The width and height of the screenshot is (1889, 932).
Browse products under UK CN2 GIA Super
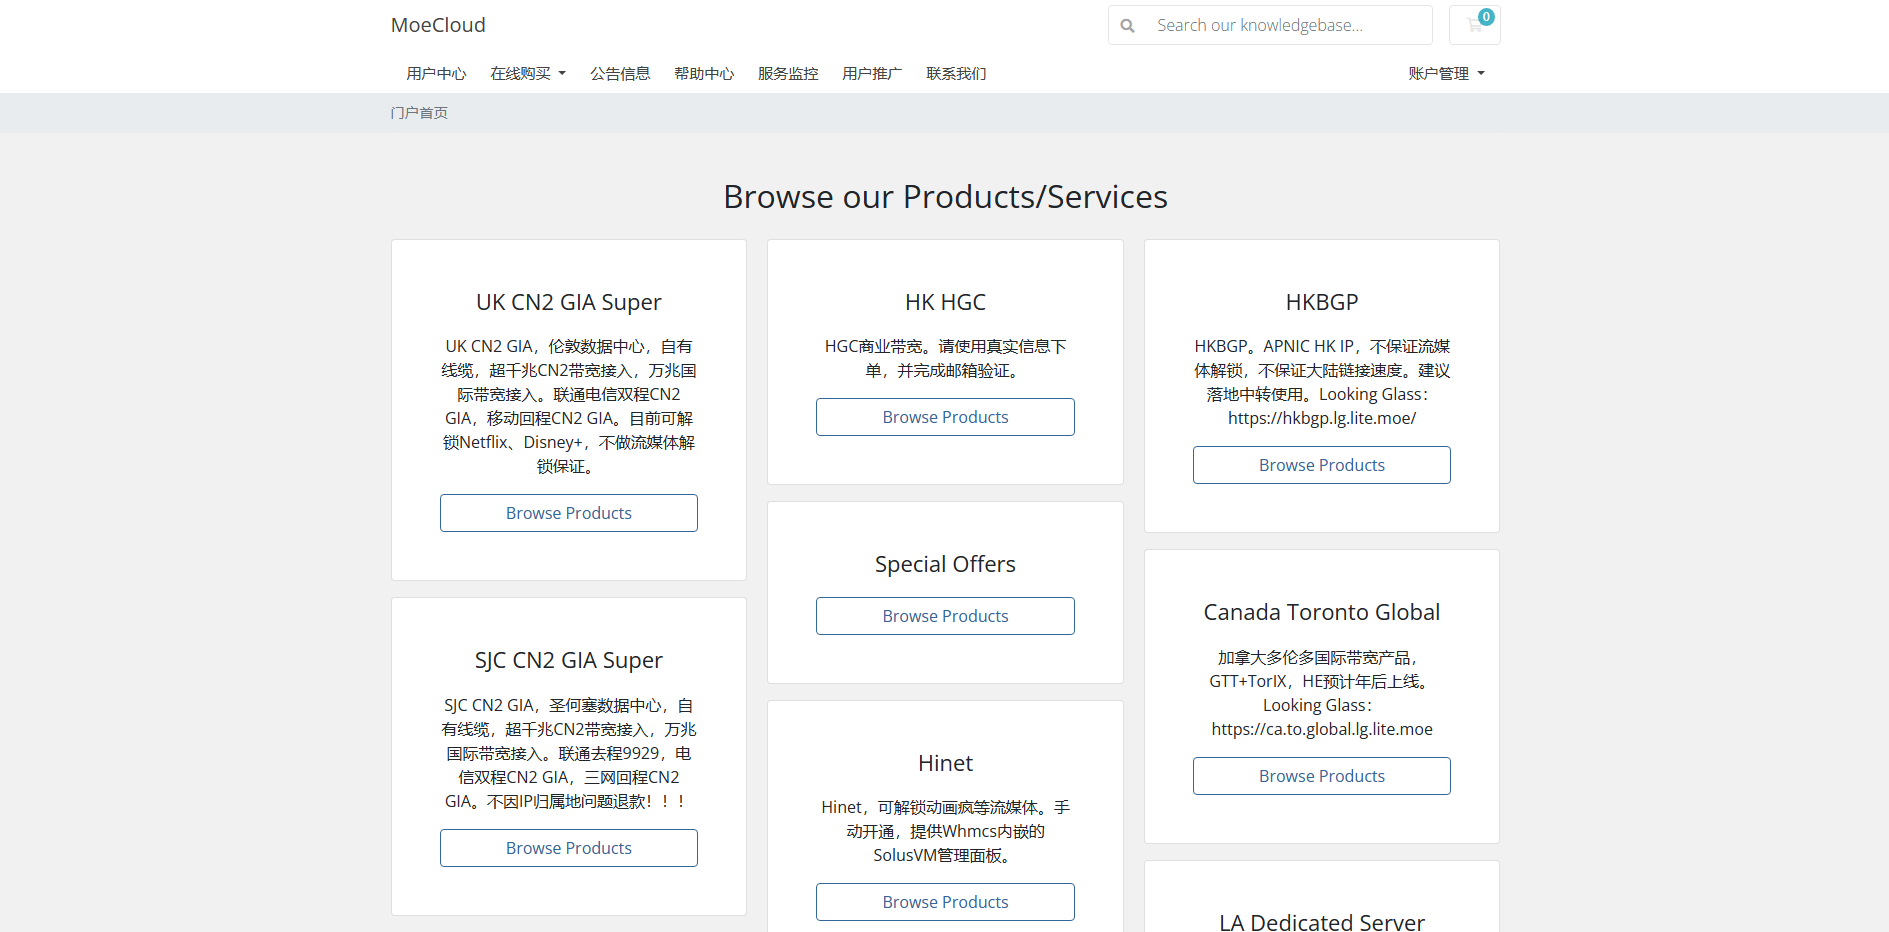tap(569, 513)
